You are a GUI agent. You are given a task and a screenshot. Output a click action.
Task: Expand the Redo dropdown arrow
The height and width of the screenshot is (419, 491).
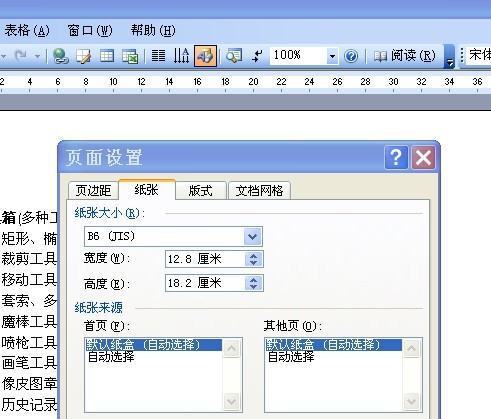[37, 56]
